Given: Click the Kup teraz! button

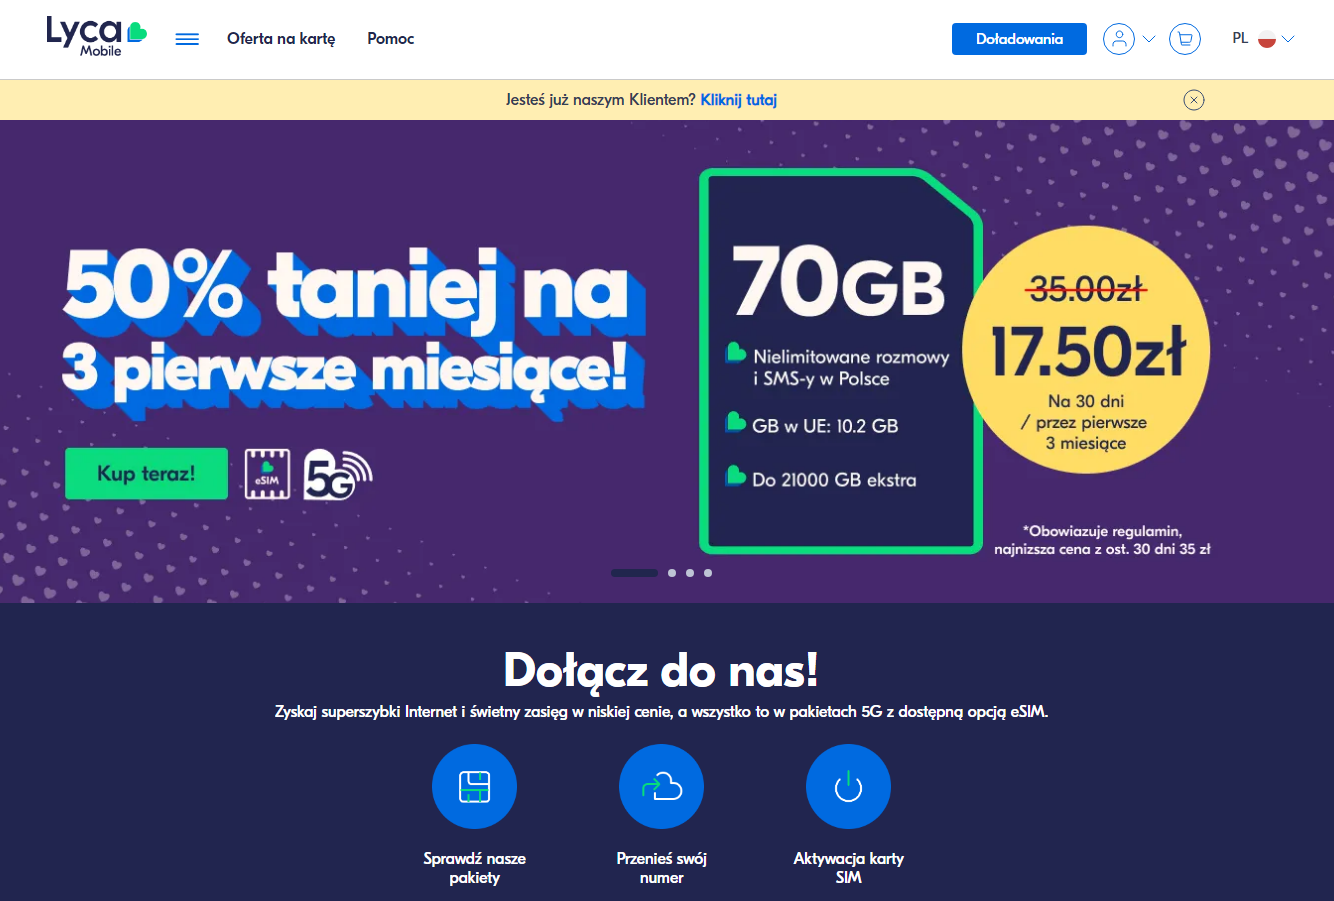Looking at the screenshot, I should (146, 473).
